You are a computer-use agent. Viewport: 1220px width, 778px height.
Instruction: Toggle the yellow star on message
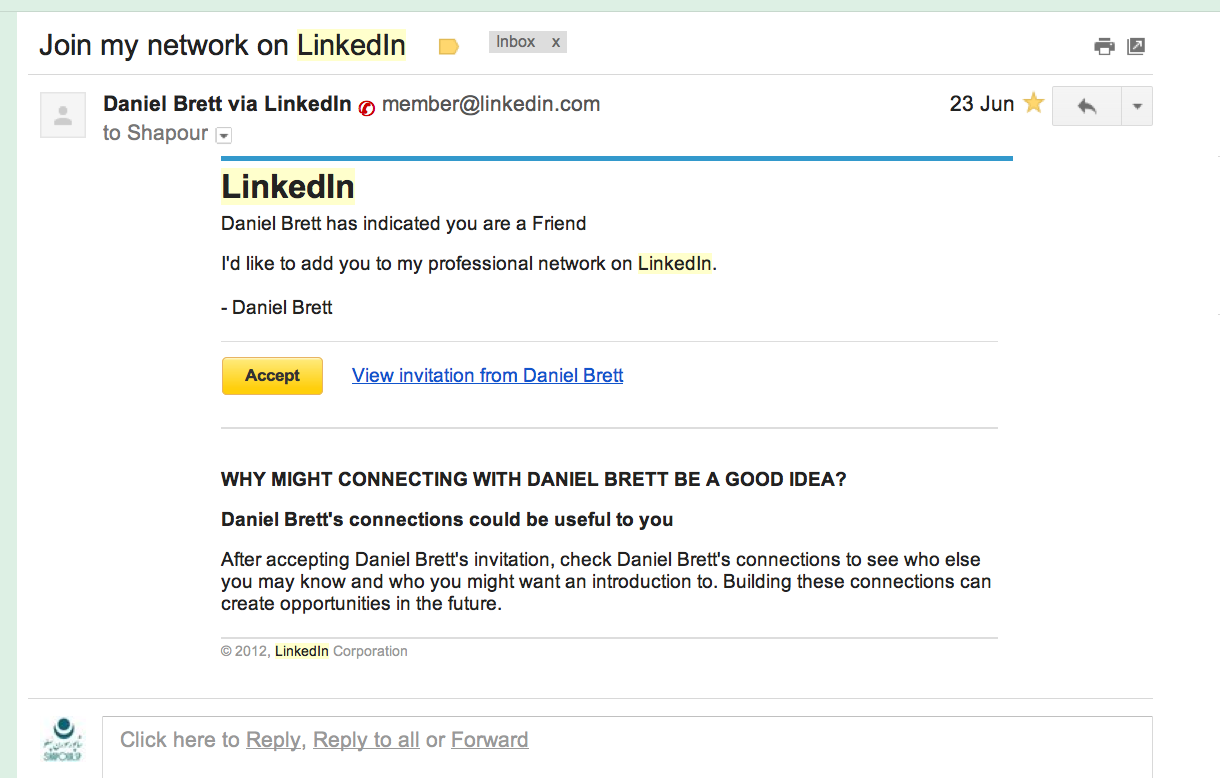pos(1034,103)
